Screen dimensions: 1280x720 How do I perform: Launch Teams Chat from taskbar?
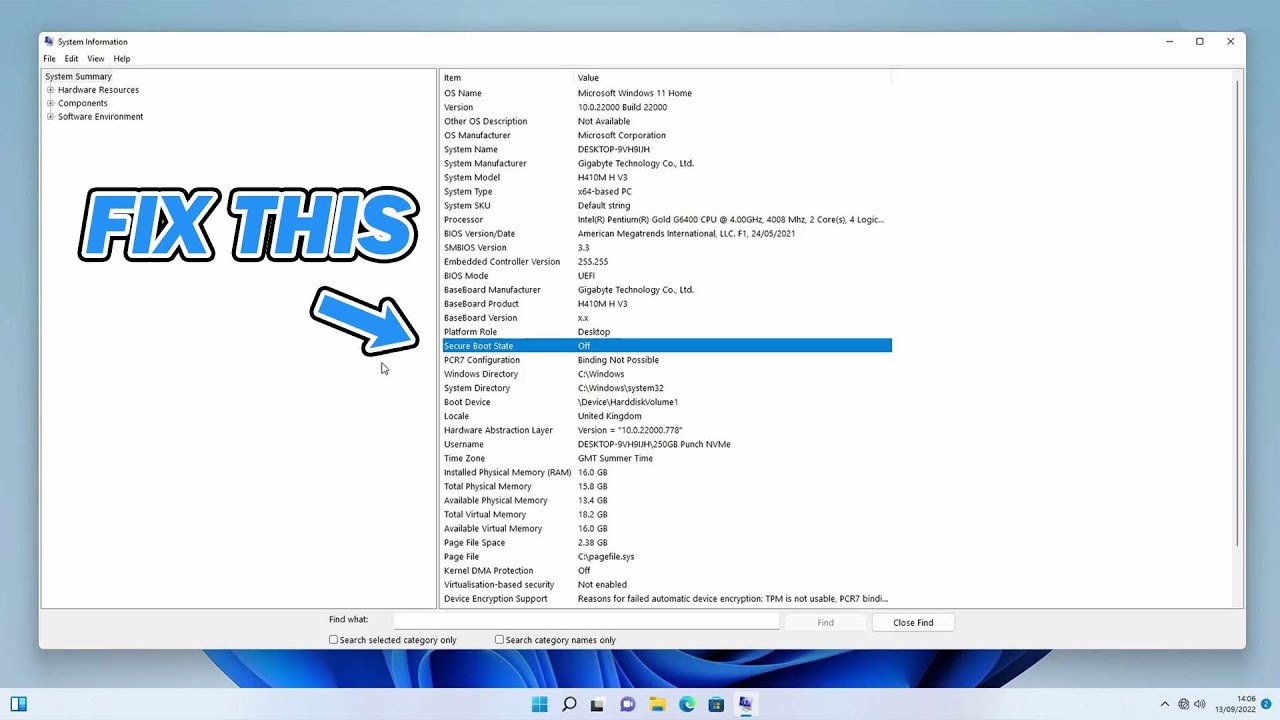[628, 704]
